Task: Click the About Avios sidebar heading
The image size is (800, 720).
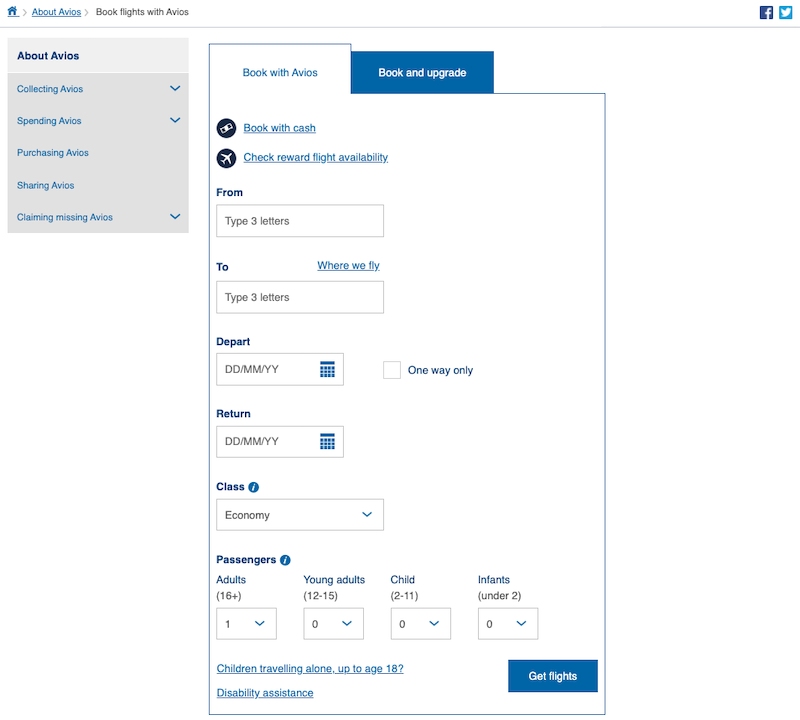Action: pos(48,56)
